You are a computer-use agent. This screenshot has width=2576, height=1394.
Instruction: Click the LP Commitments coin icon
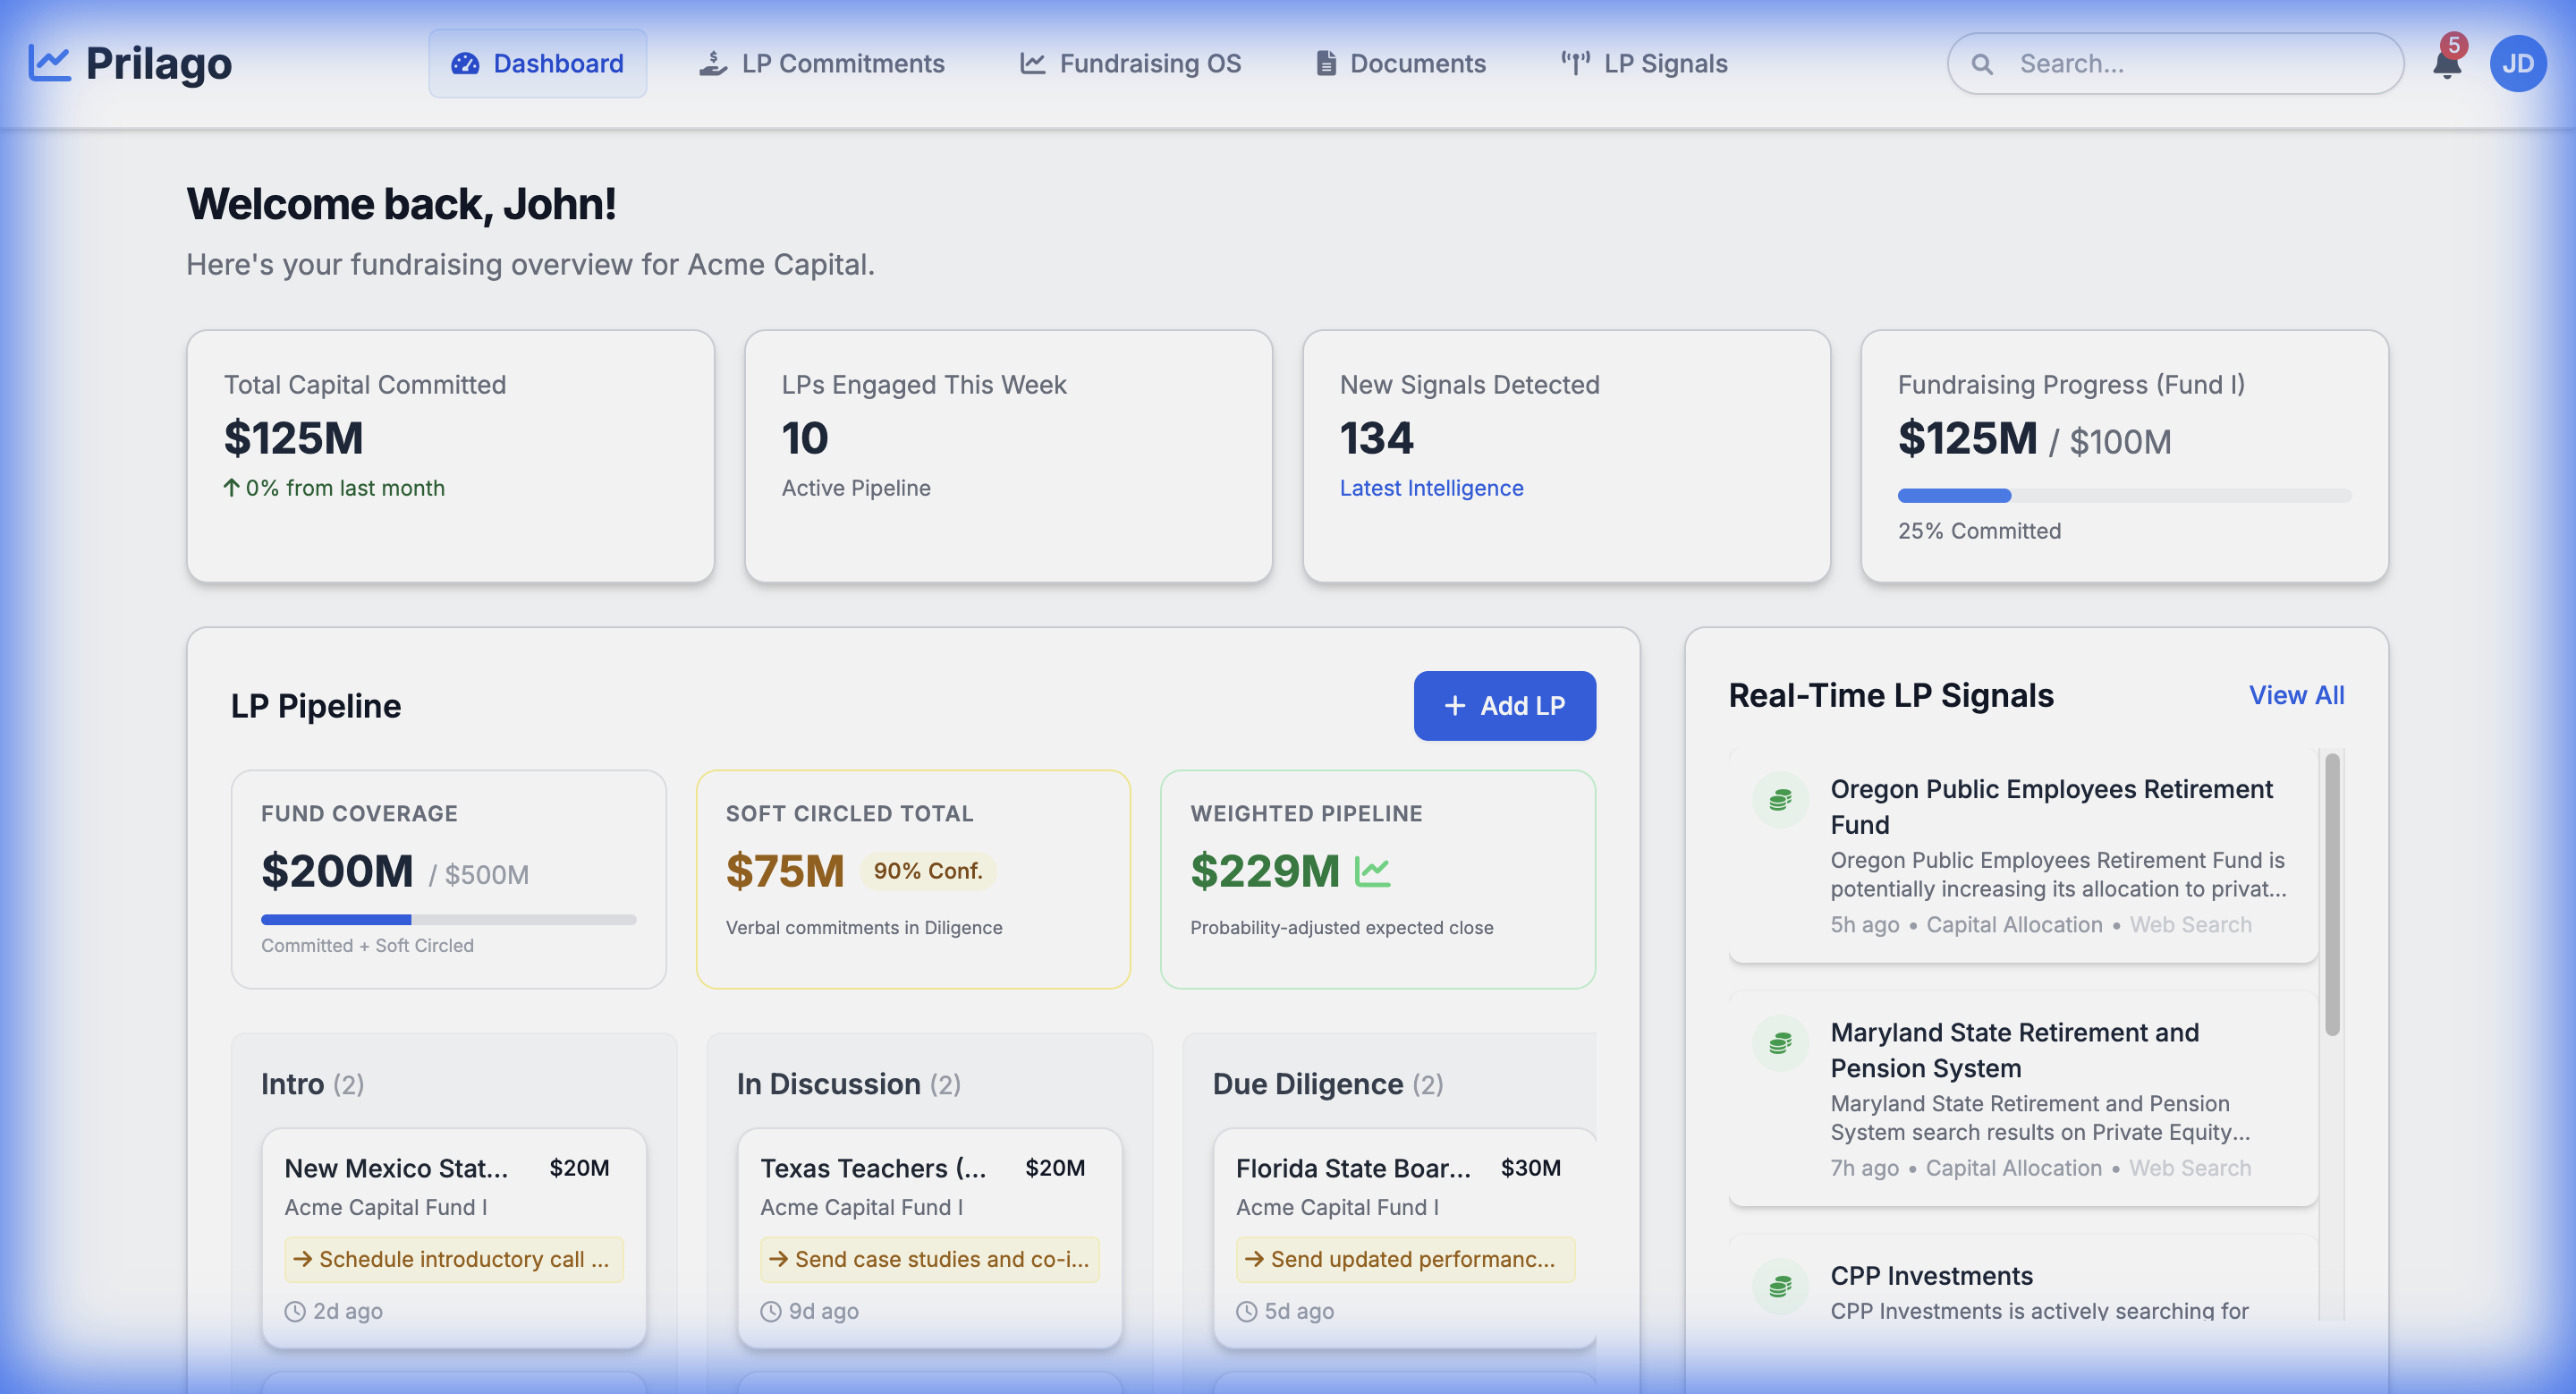(x=712, y=63)
